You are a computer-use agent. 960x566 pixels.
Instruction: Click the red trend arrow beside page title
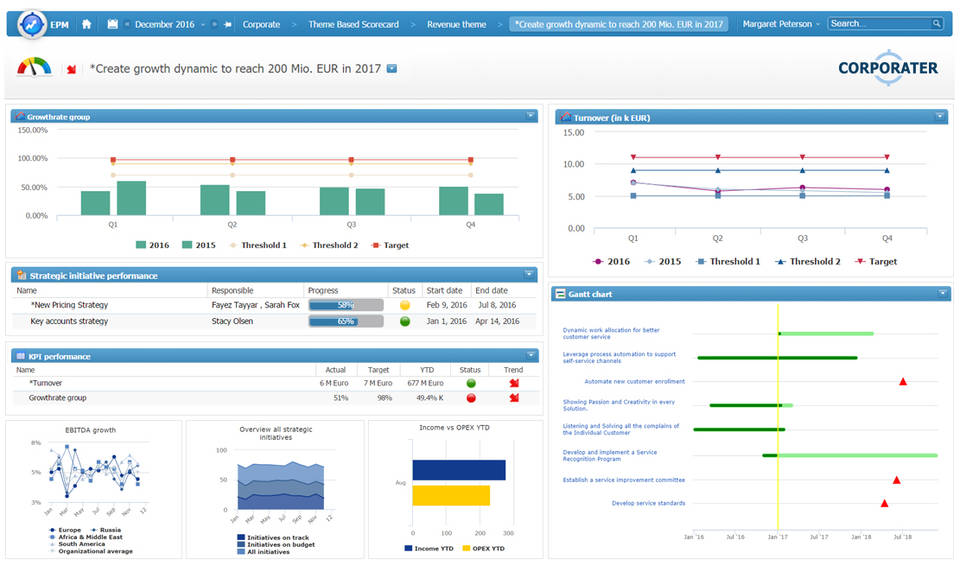point(71,70)
